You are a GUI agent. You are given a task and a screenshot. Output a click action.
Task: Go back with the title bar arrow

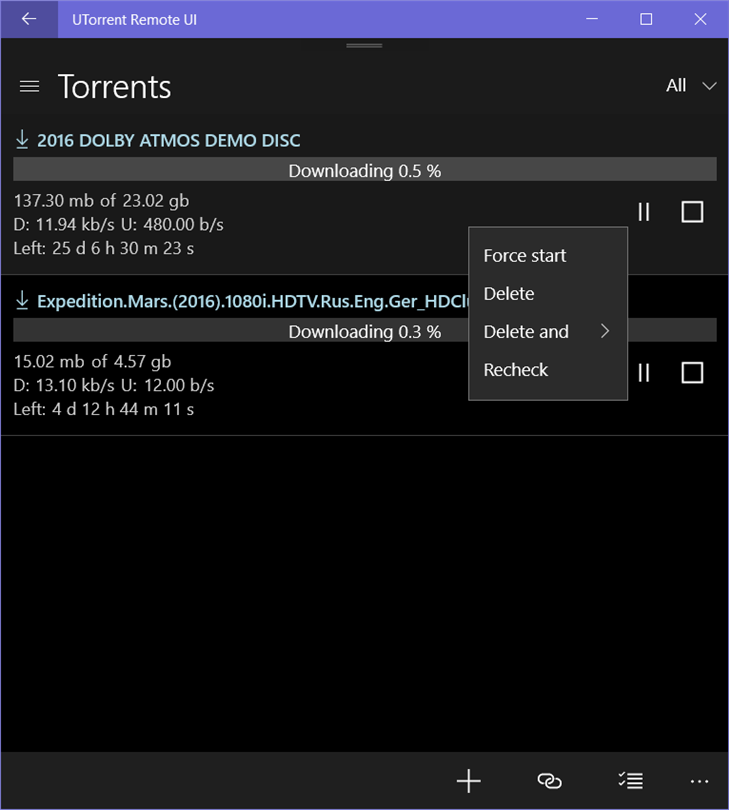(x=29, y=19)
